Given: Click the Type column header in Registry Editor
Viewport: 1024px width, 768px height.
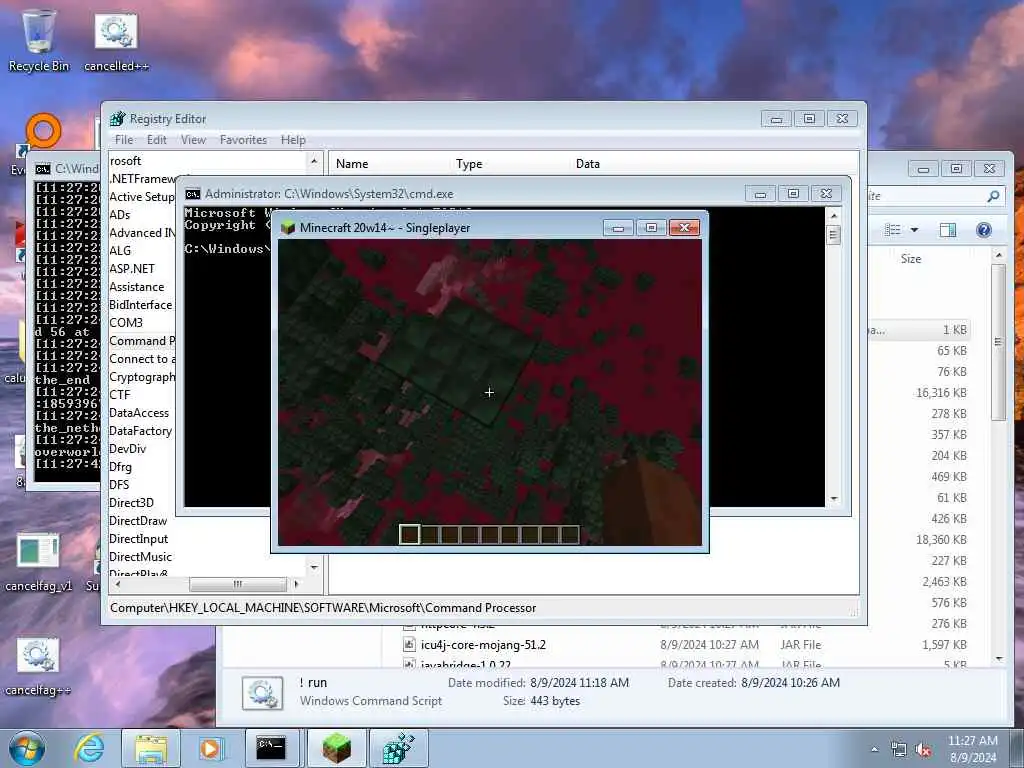Looking at the screenshot, I should coord(469,164).
